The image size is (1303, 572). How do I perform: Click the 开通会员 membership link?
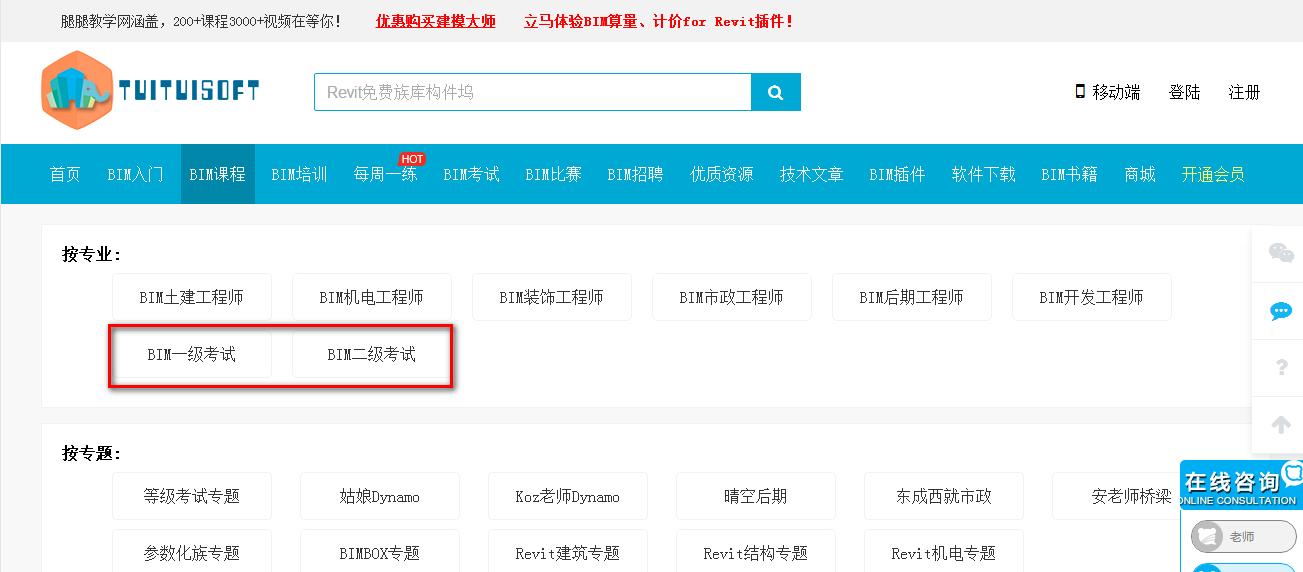pyautogui.click(x=1212, y=174)
